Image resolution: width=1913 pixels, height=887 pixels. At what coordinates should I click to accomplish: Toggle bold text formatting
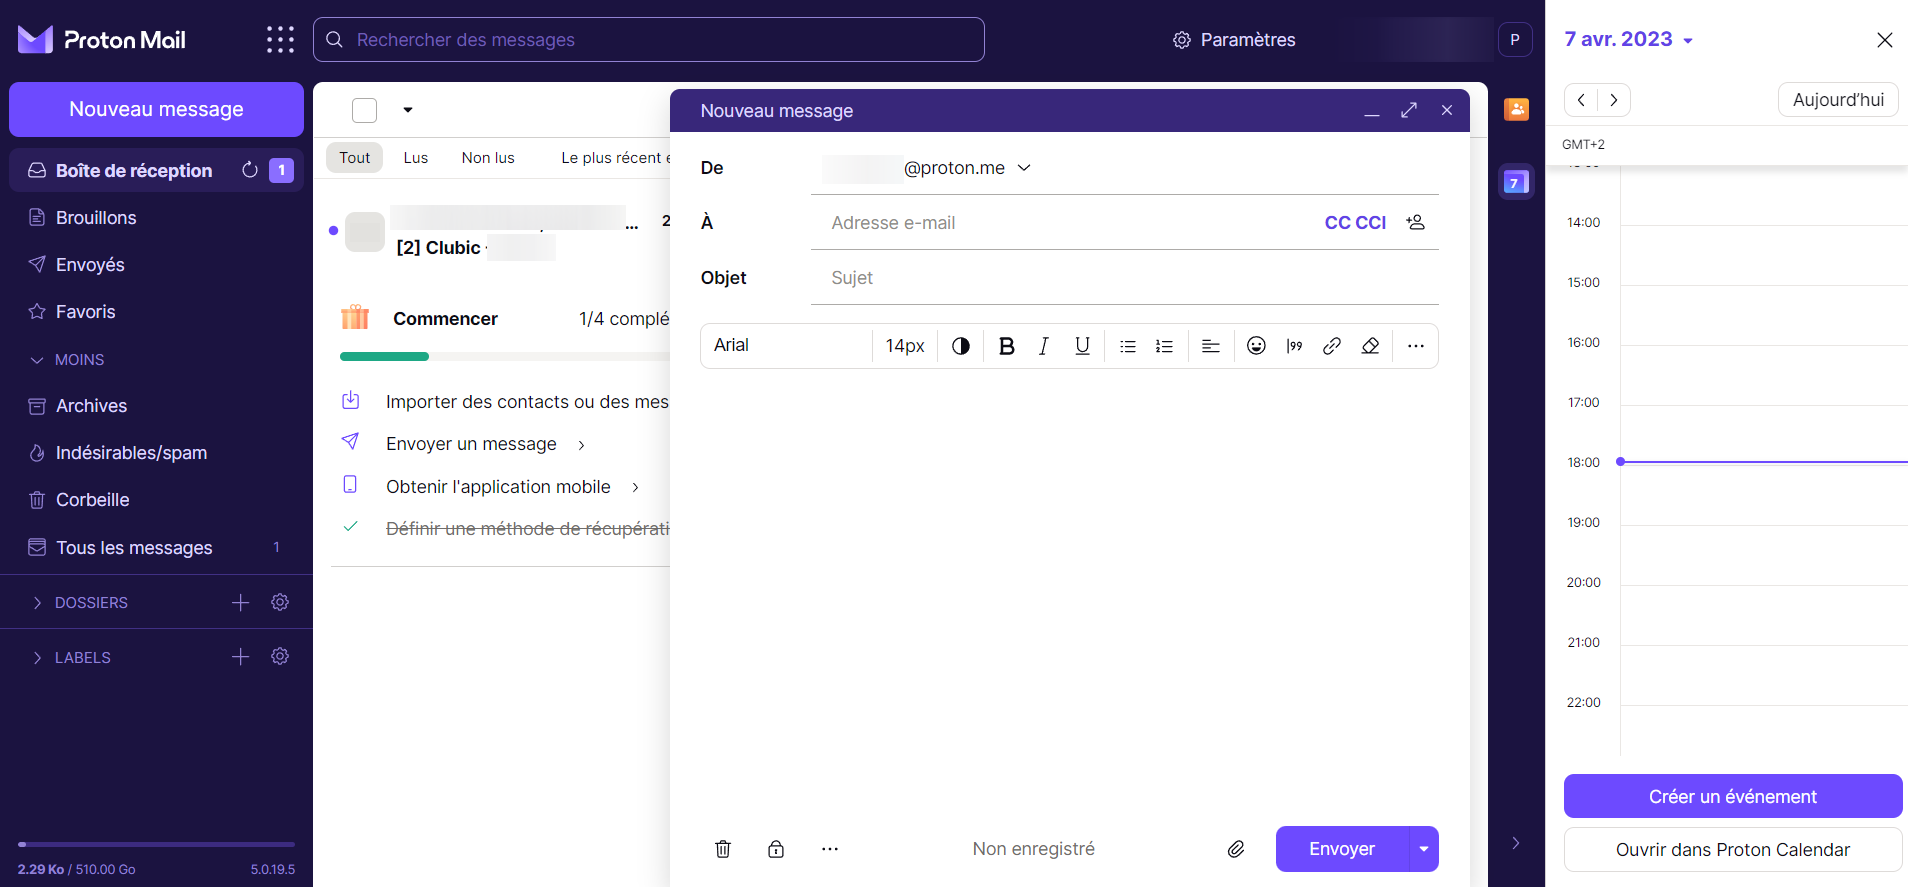(1006, 346)
